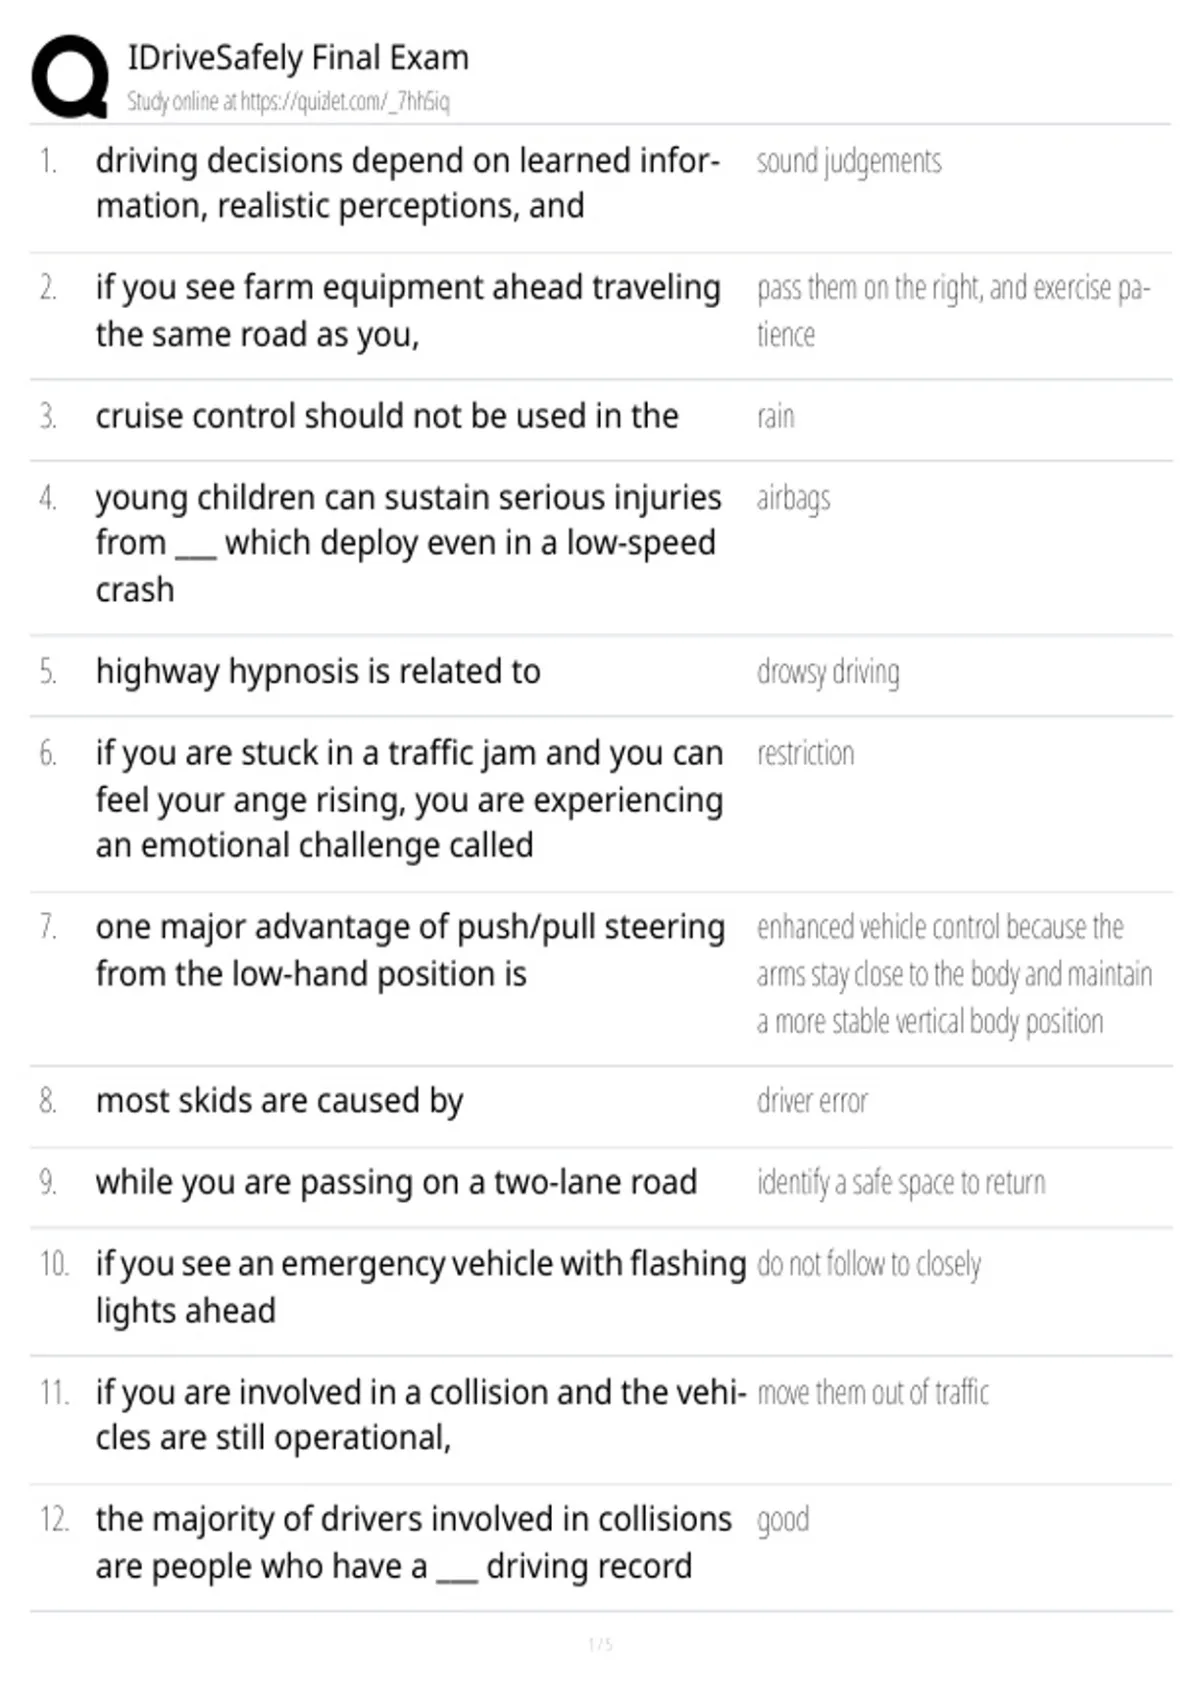Click the answer 'sound judgements'
The image size is (1200, 1700).
[x=849, y=161]
